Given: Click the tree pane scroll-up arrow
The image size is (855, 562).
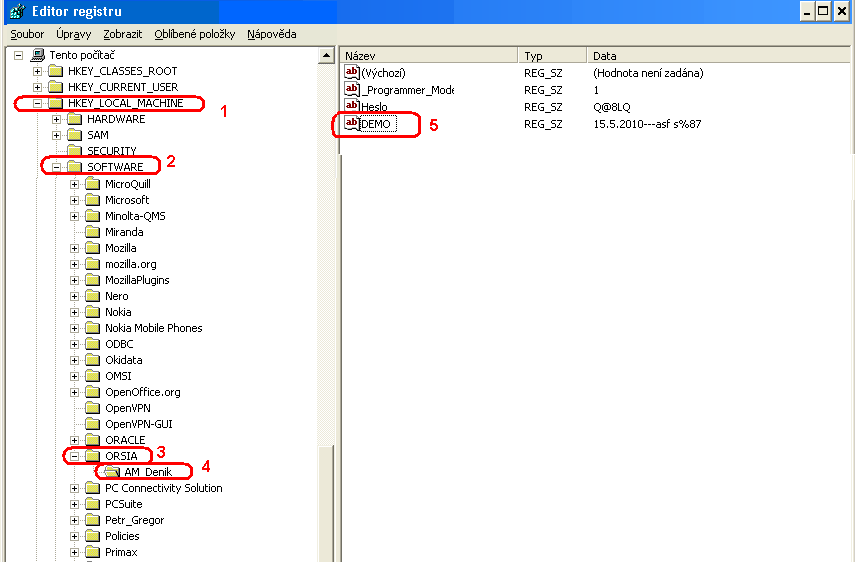Looking at the screenshot, I should (326, 56).
